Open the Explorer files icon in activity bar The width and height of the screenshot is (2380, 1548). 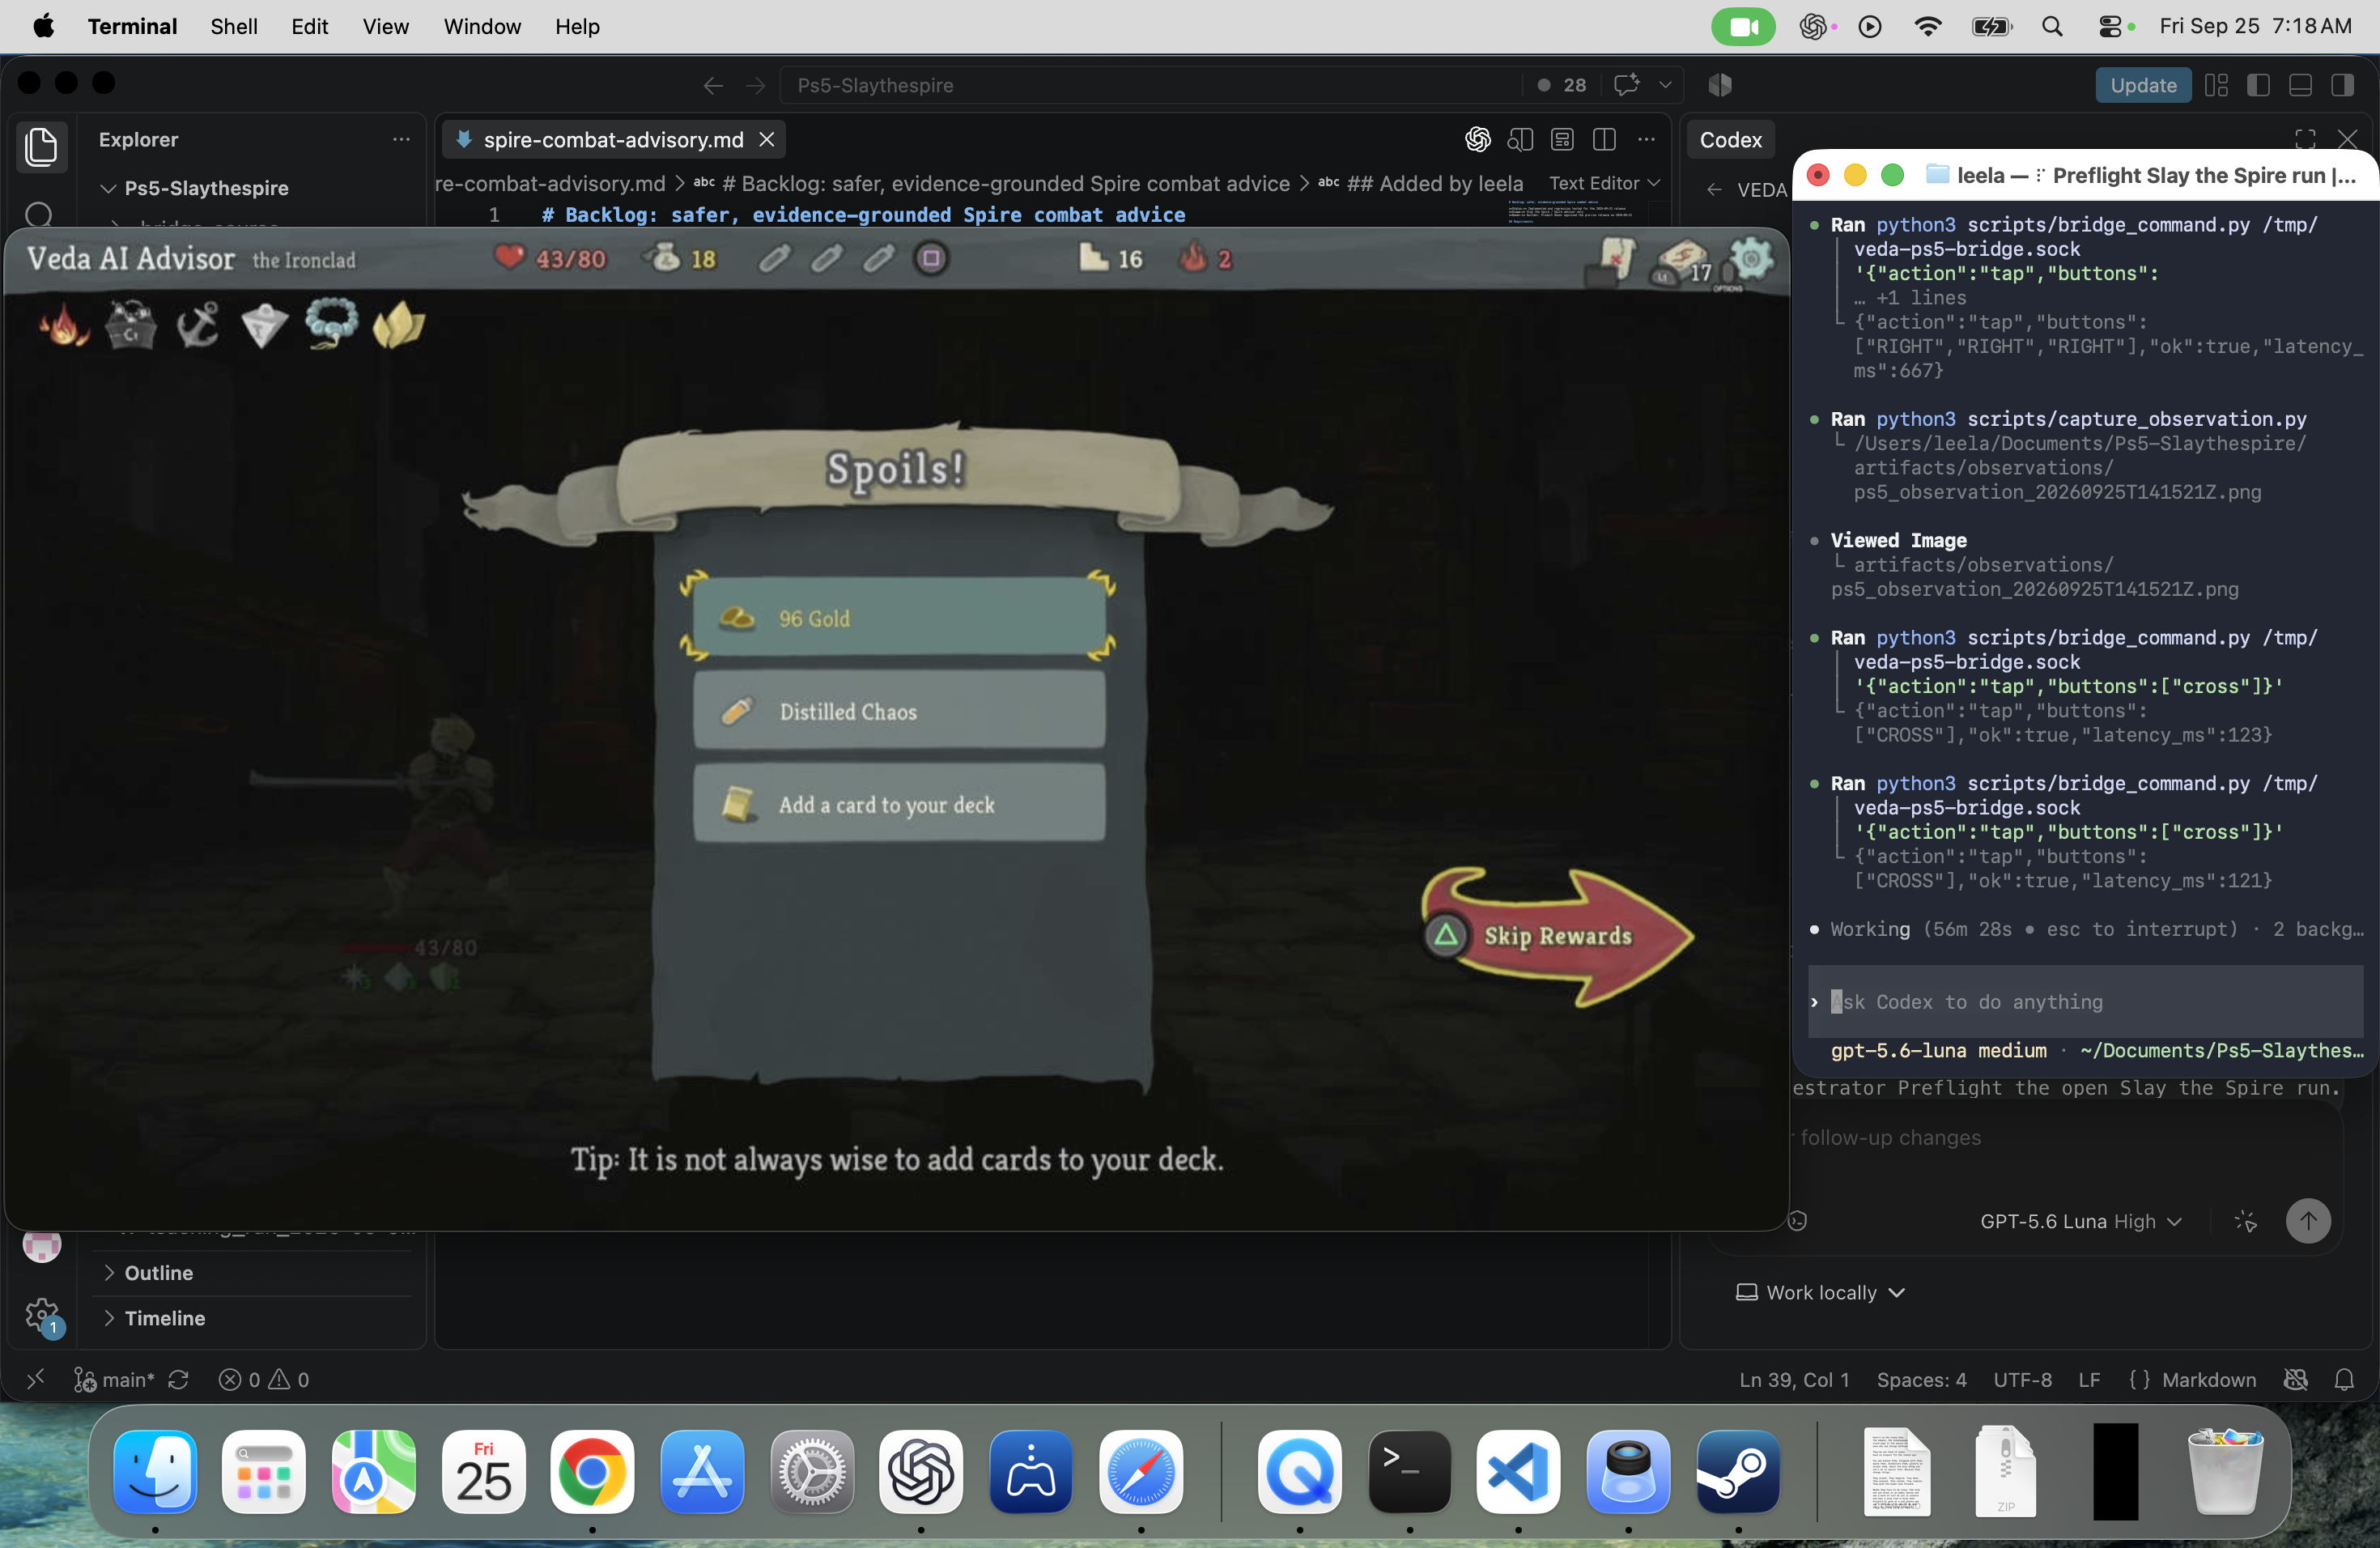40,147
